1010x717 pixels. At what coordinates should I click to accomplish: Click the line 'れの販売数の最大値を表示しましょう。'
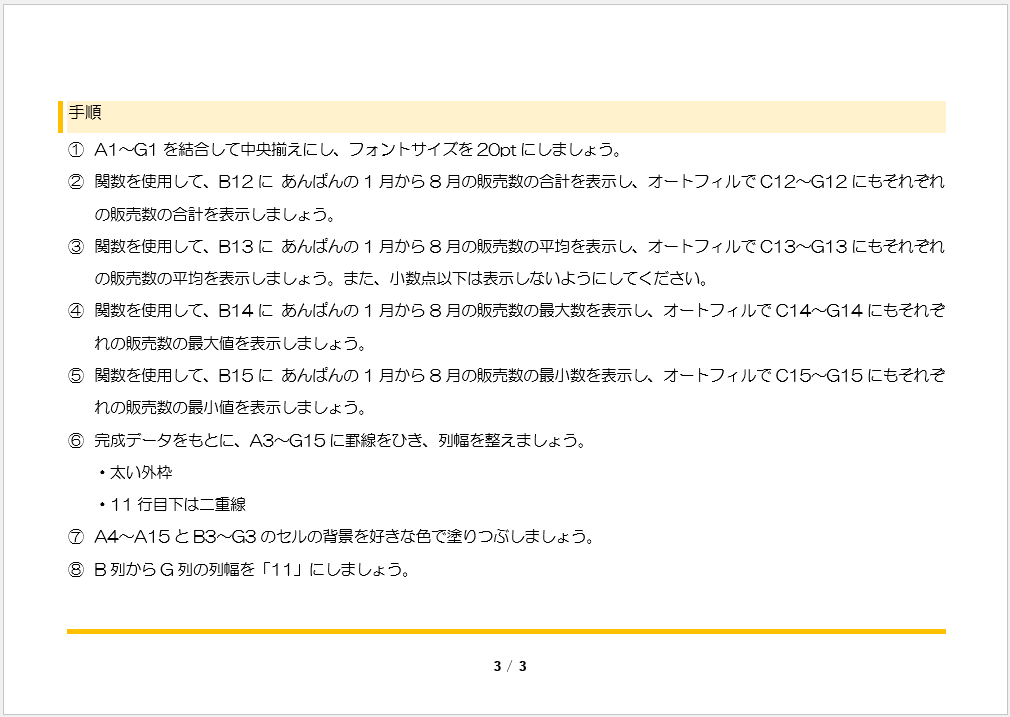[231, 343]
